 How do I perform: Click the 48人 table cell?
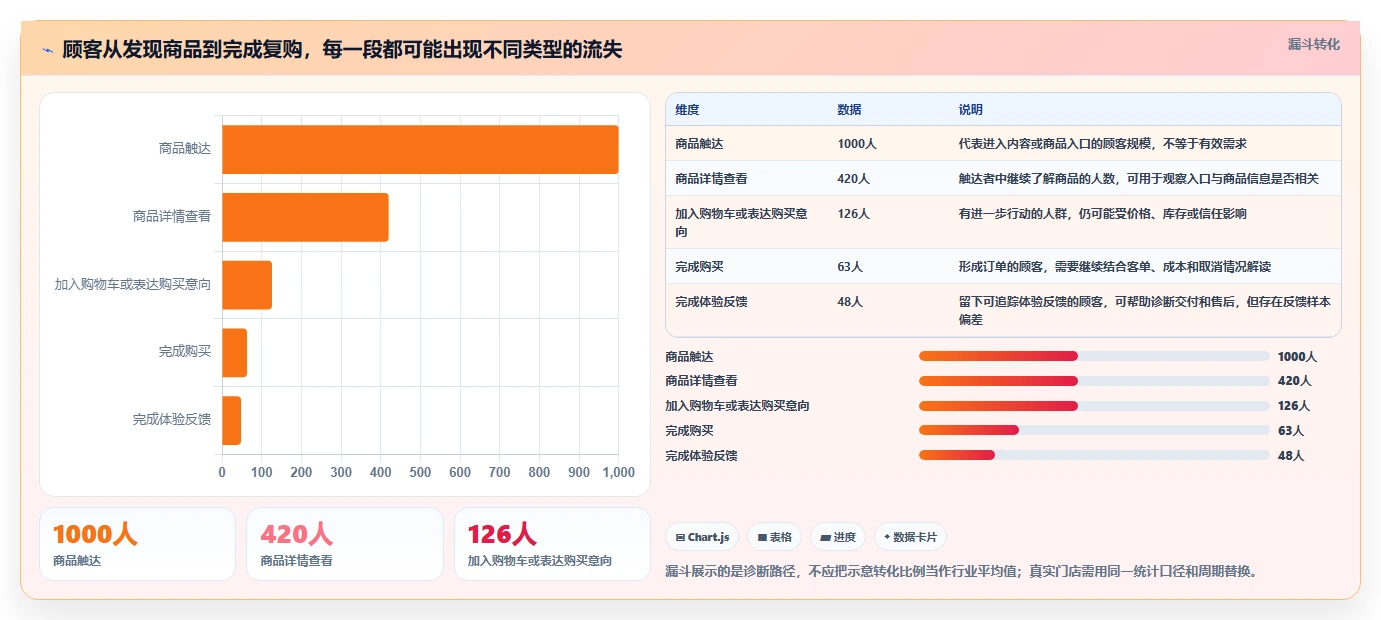click(850, 302)
